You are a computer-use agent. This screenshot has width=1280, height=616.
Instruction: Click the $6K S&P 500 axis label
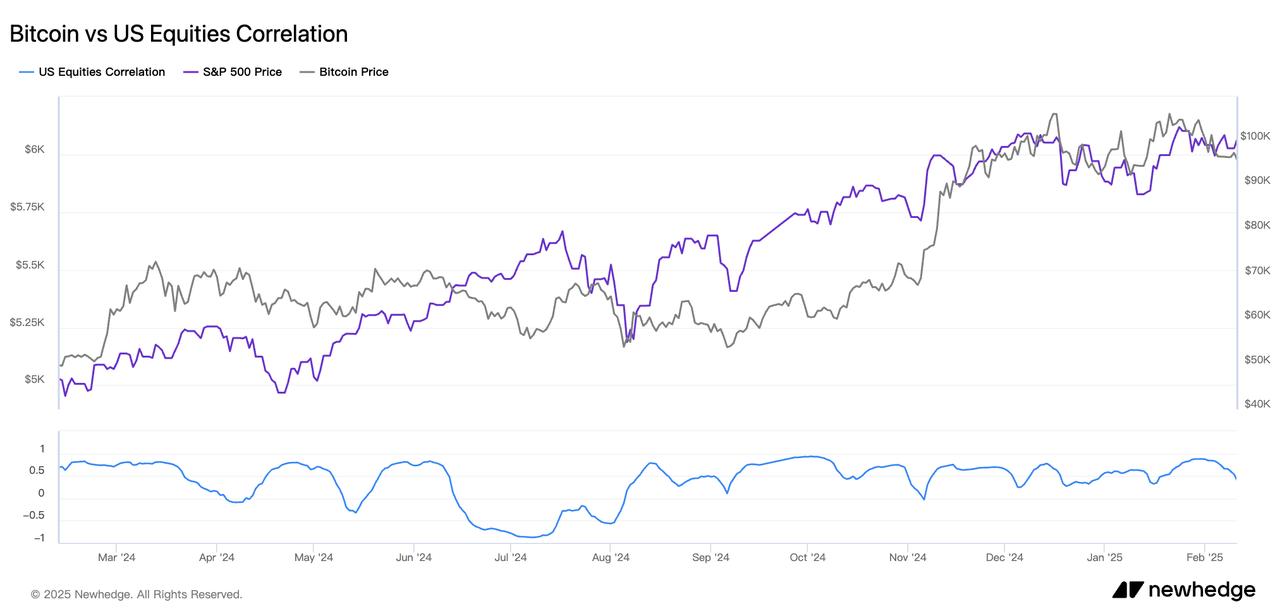pyautogui.click(x=35, y=150)
